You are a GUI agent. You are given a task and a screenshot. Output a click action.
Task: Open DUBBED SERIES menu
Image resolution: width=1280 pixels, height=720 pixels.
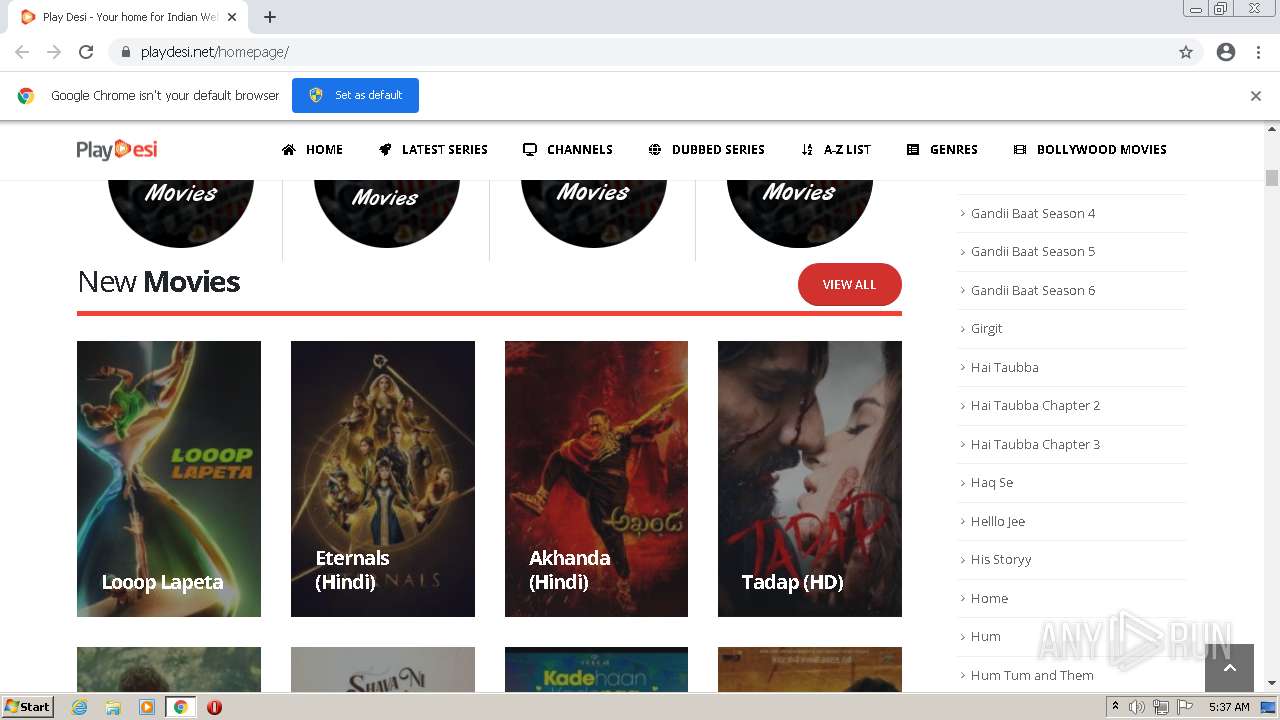tap(707, 149)
